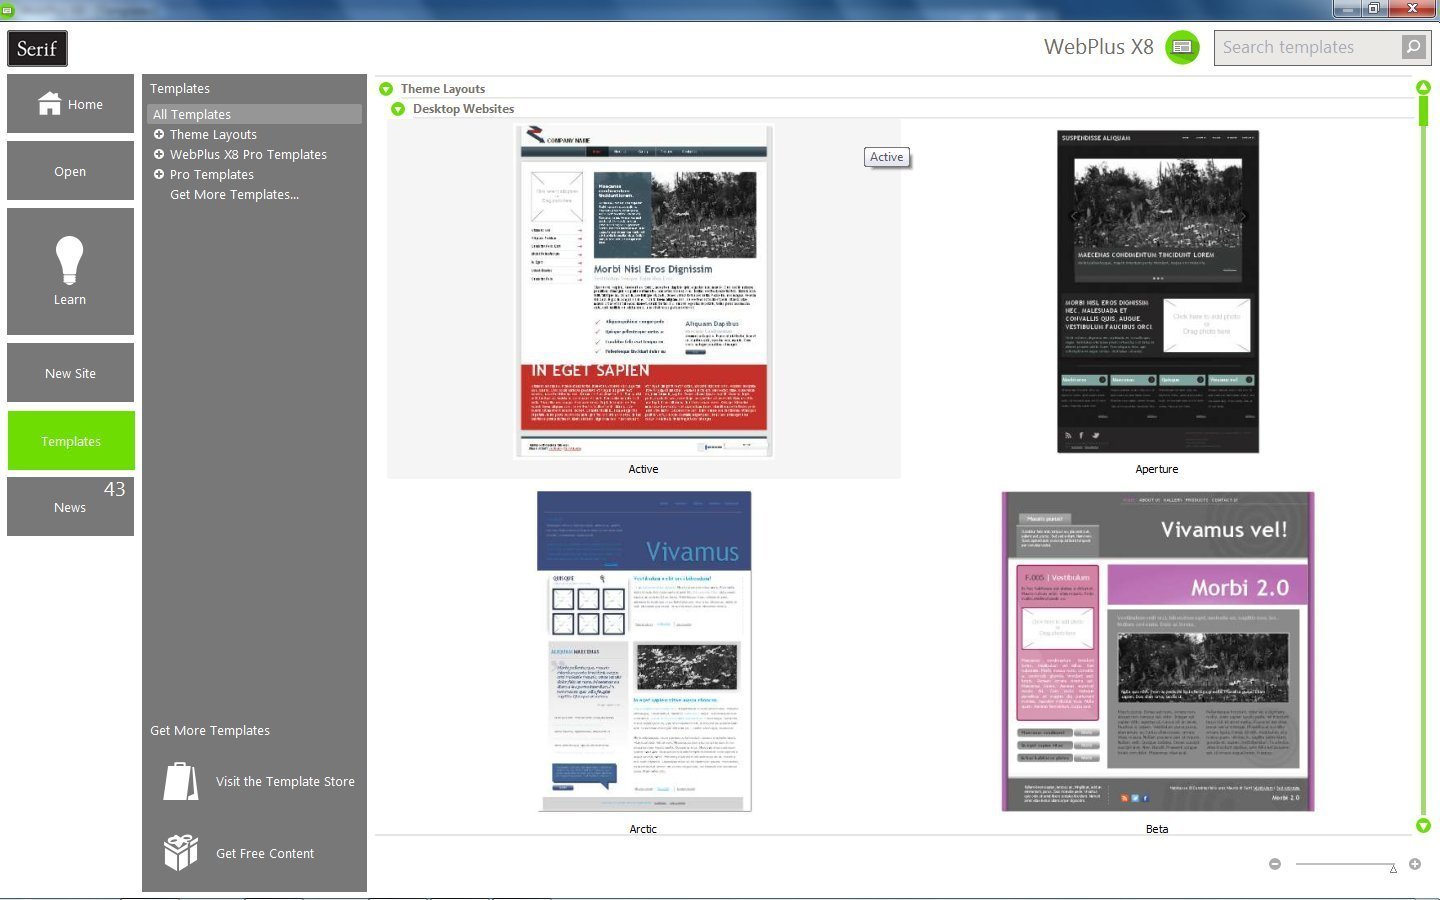Screen dimensions: 1440x900
Task: Expand the Pro Templates tree node
Action: click(158, 174)
